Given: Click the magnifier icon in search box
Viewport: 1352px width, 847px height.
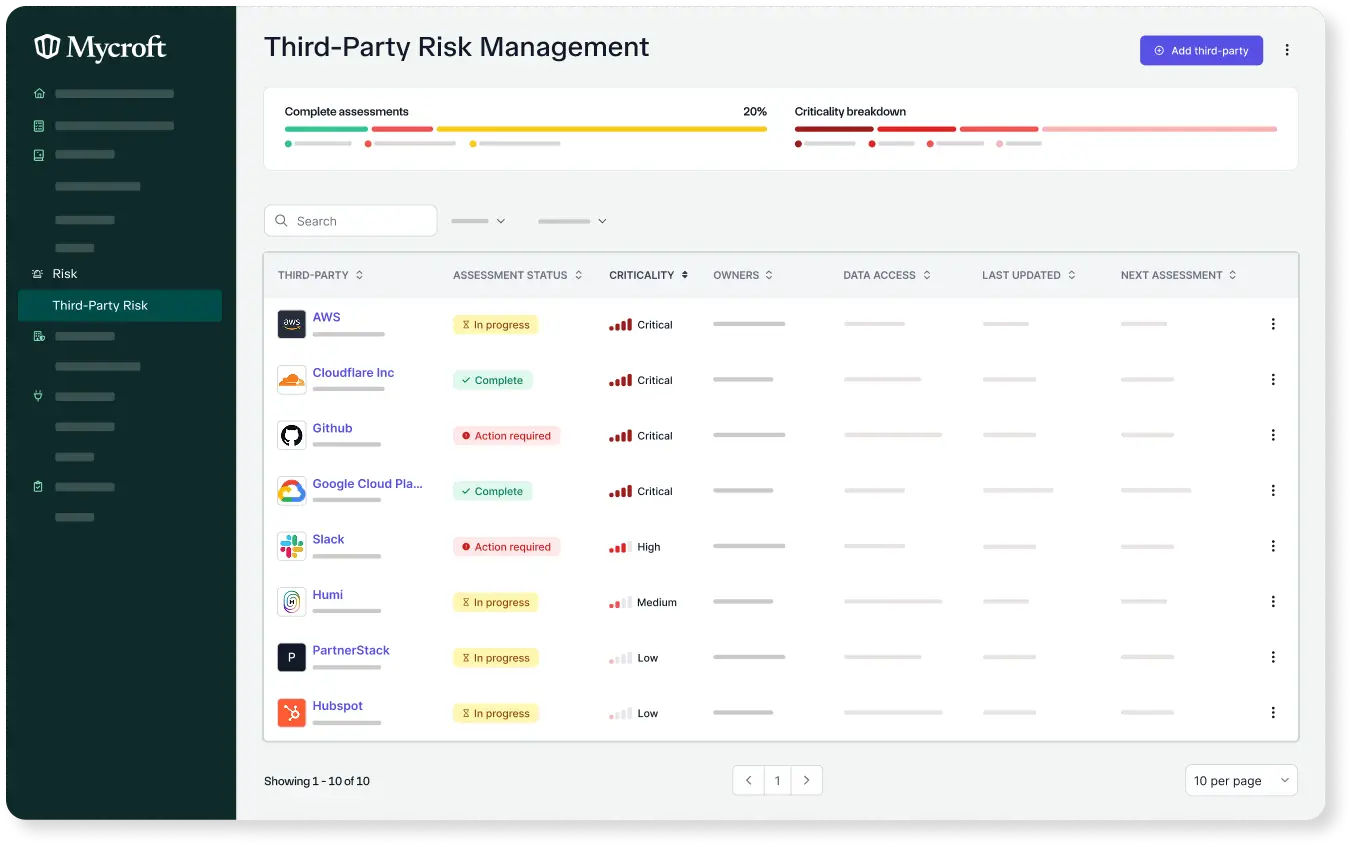Looking at the screenshot, I should click(x=281, y=221).
